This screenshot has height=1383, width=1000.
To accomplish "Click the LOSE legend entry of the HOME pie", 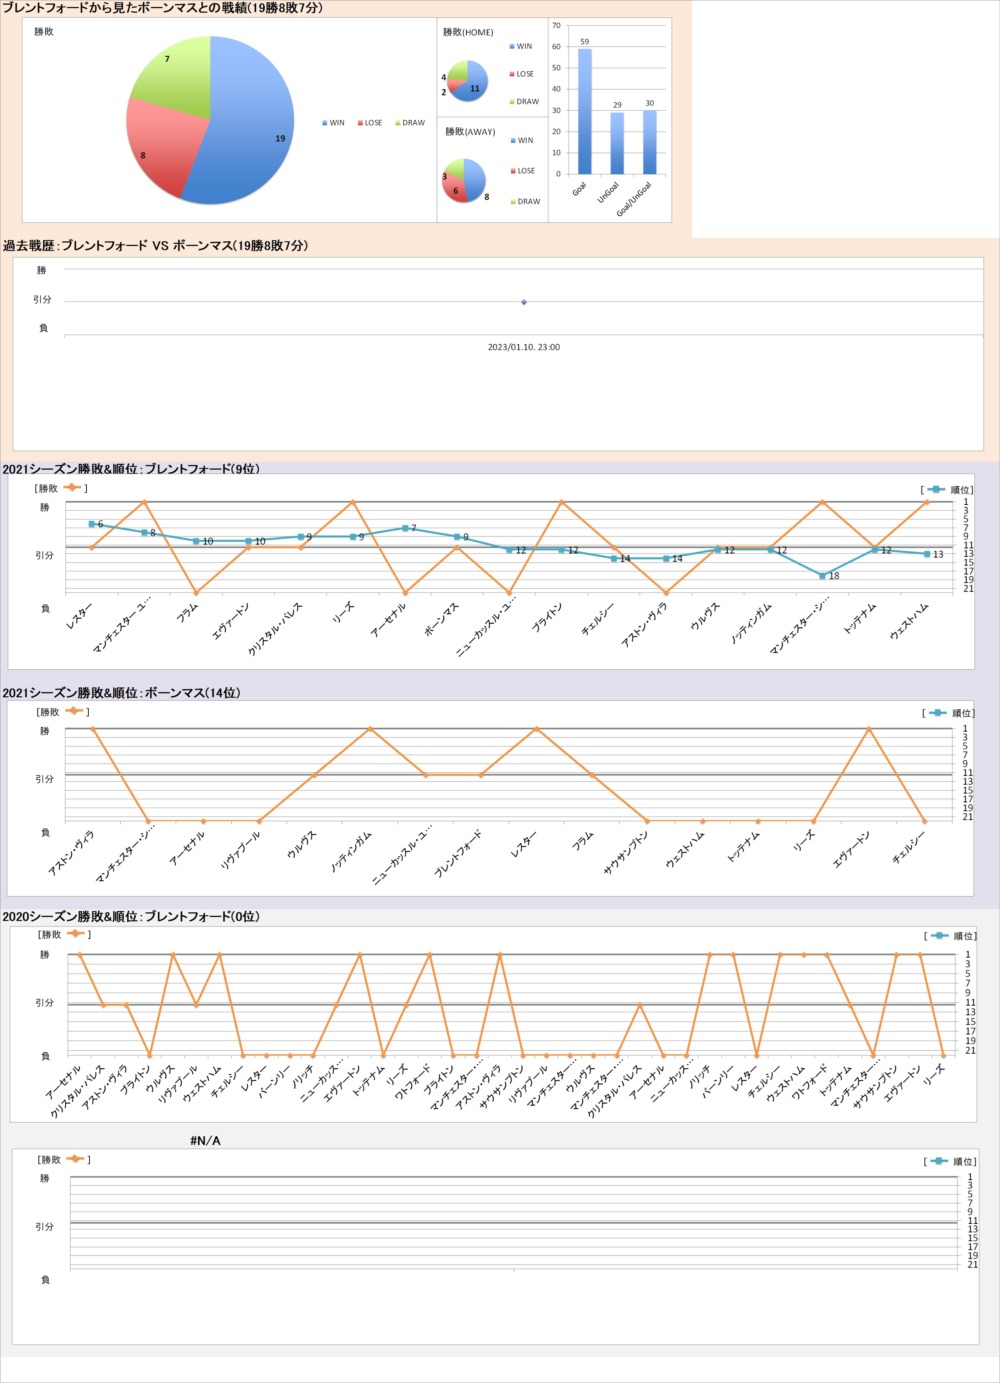I will [521, 74].
